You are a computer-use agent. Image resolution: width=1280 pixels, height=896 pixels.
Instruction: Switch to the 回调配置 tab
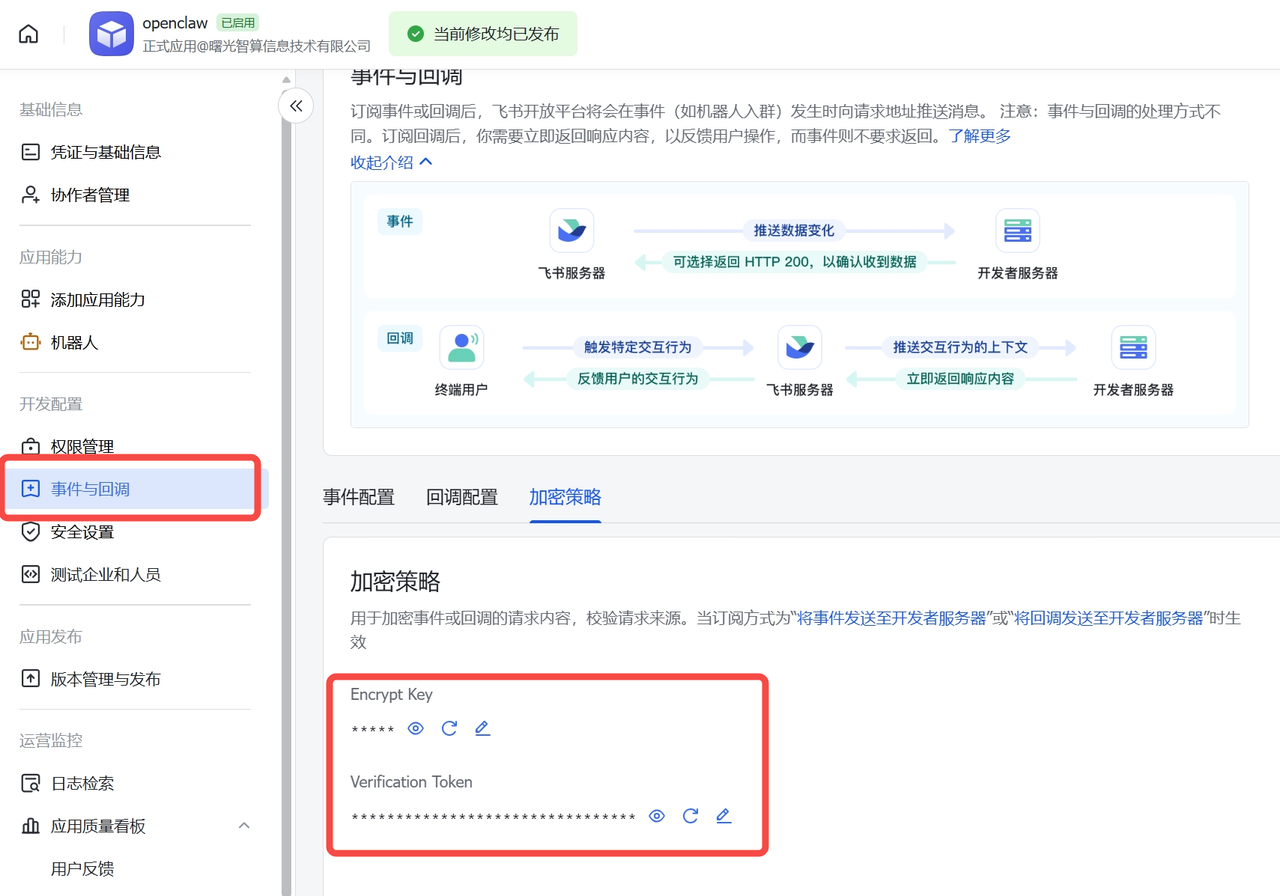pyautogui.click(x=462, y=497)
